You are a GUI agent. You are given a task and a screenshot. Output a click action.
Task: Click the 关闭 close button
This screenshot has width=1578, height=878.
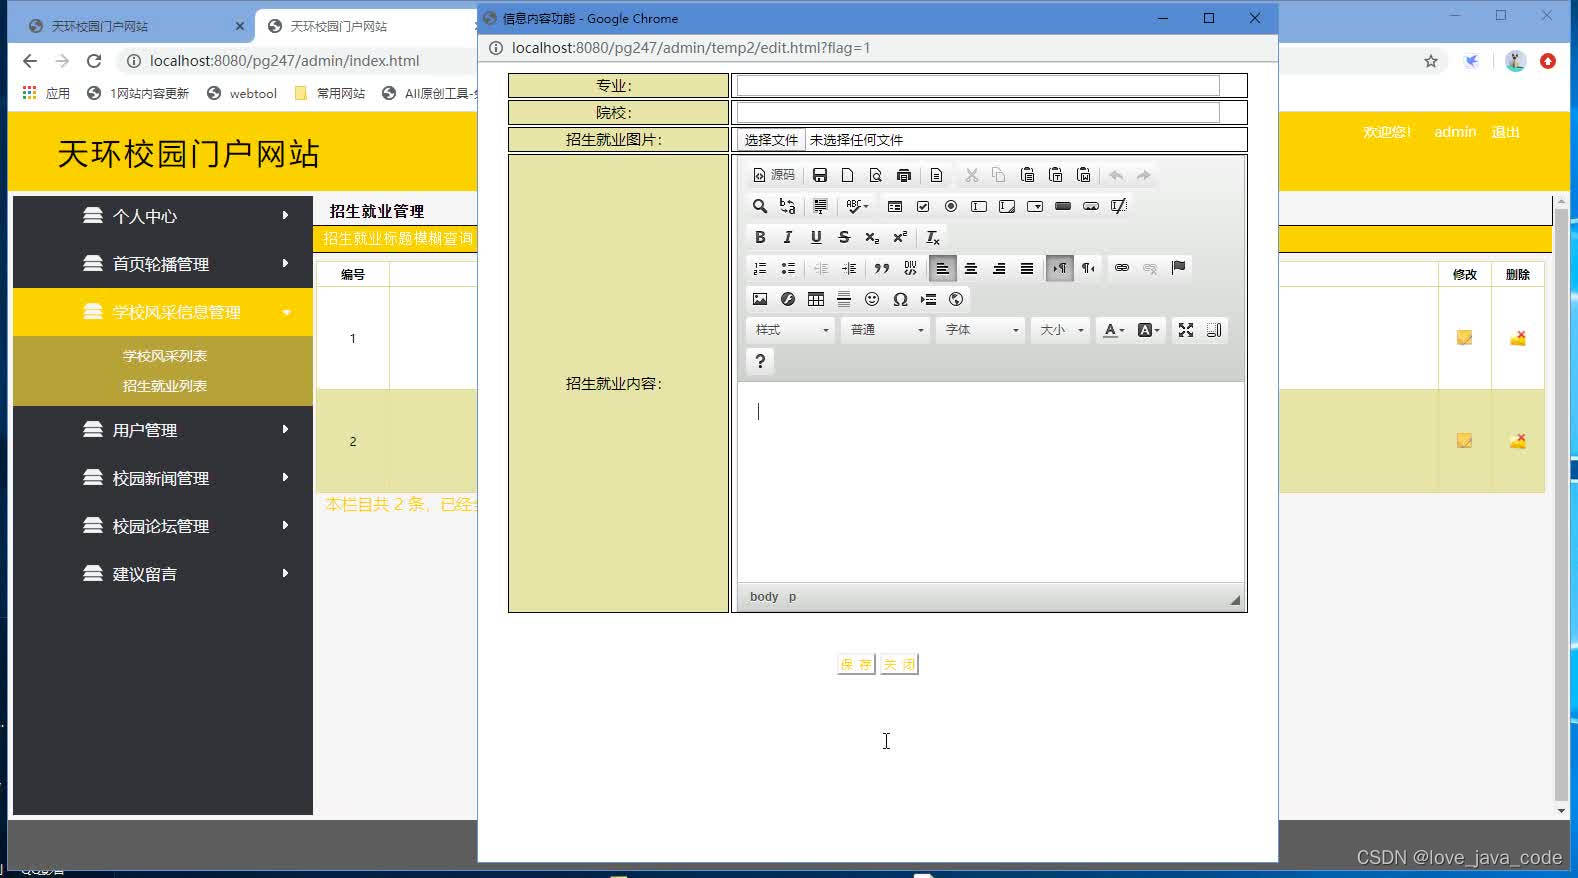point(899,664)
